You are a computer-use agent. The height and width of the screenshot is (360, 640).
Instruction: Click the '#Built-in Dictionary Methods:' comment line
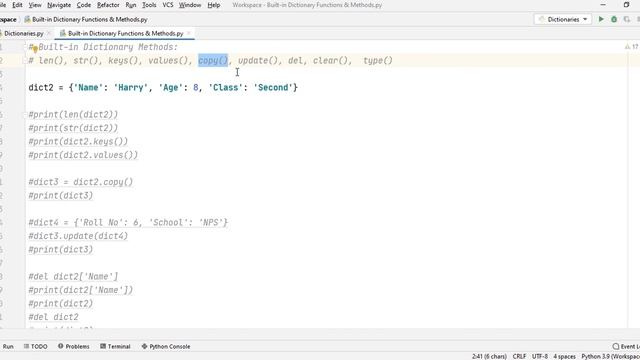coord(103,47)
